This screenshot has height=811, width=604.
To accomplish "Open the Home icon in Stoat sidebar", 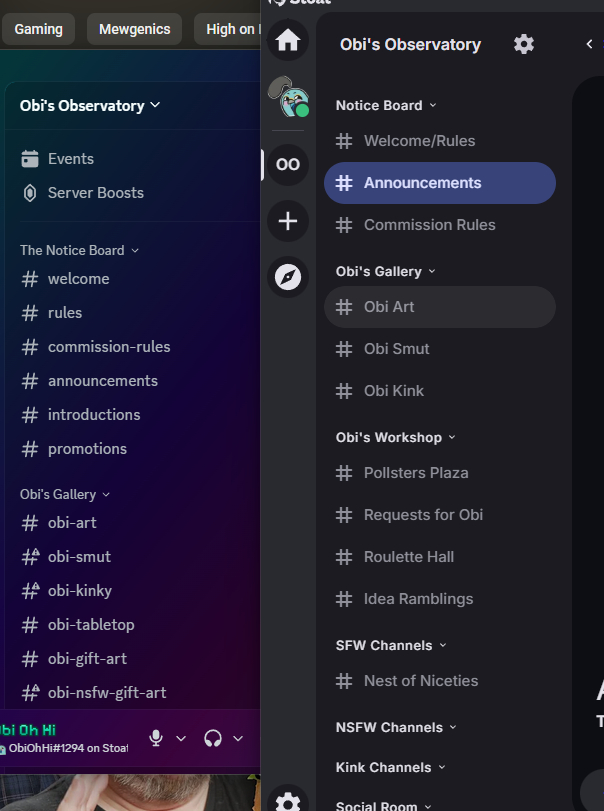I will click(x=288, y=41).
